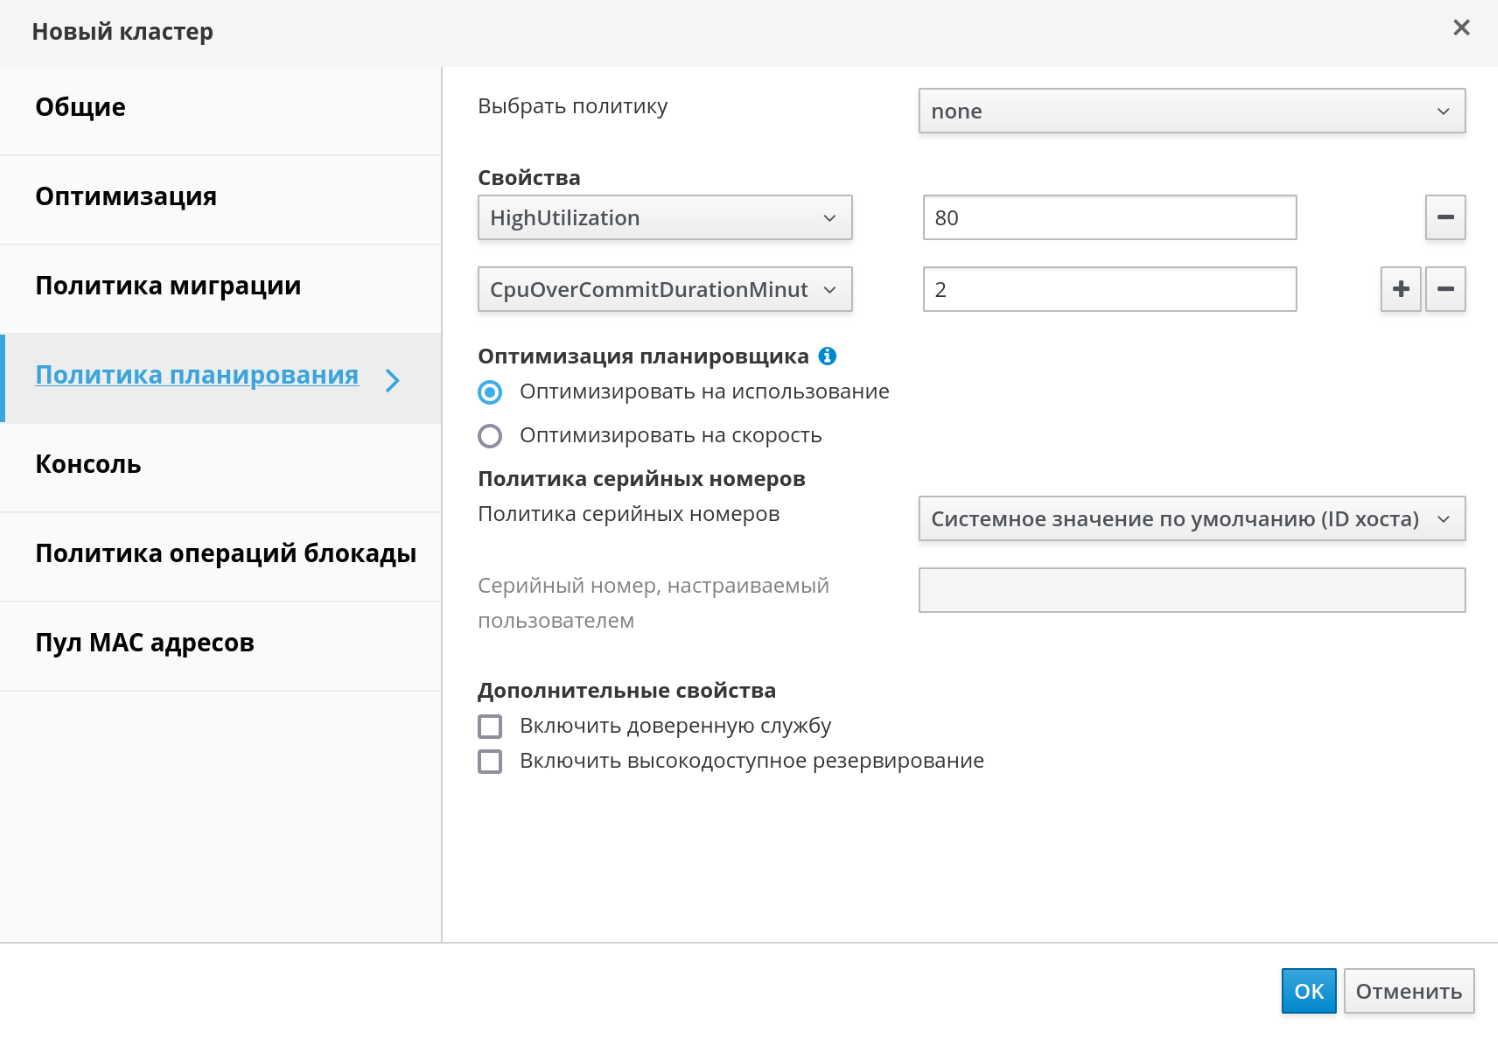The image size is (1498, 1043).
Task: Click the Отменить button
Action: pyautogui.click(x=1408, y=991)
